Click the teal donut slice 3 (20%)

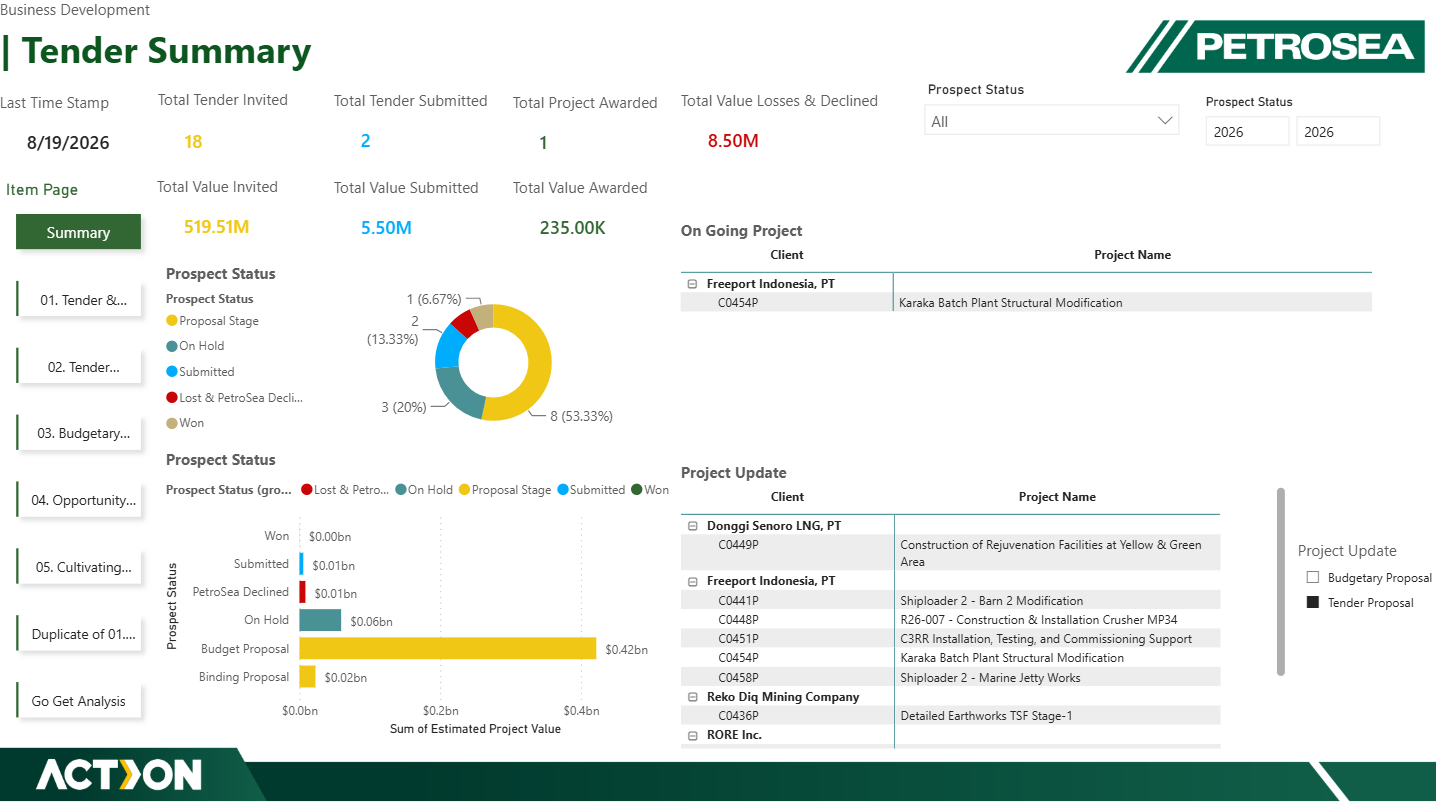pyautogui.click(x=458, y=394)
